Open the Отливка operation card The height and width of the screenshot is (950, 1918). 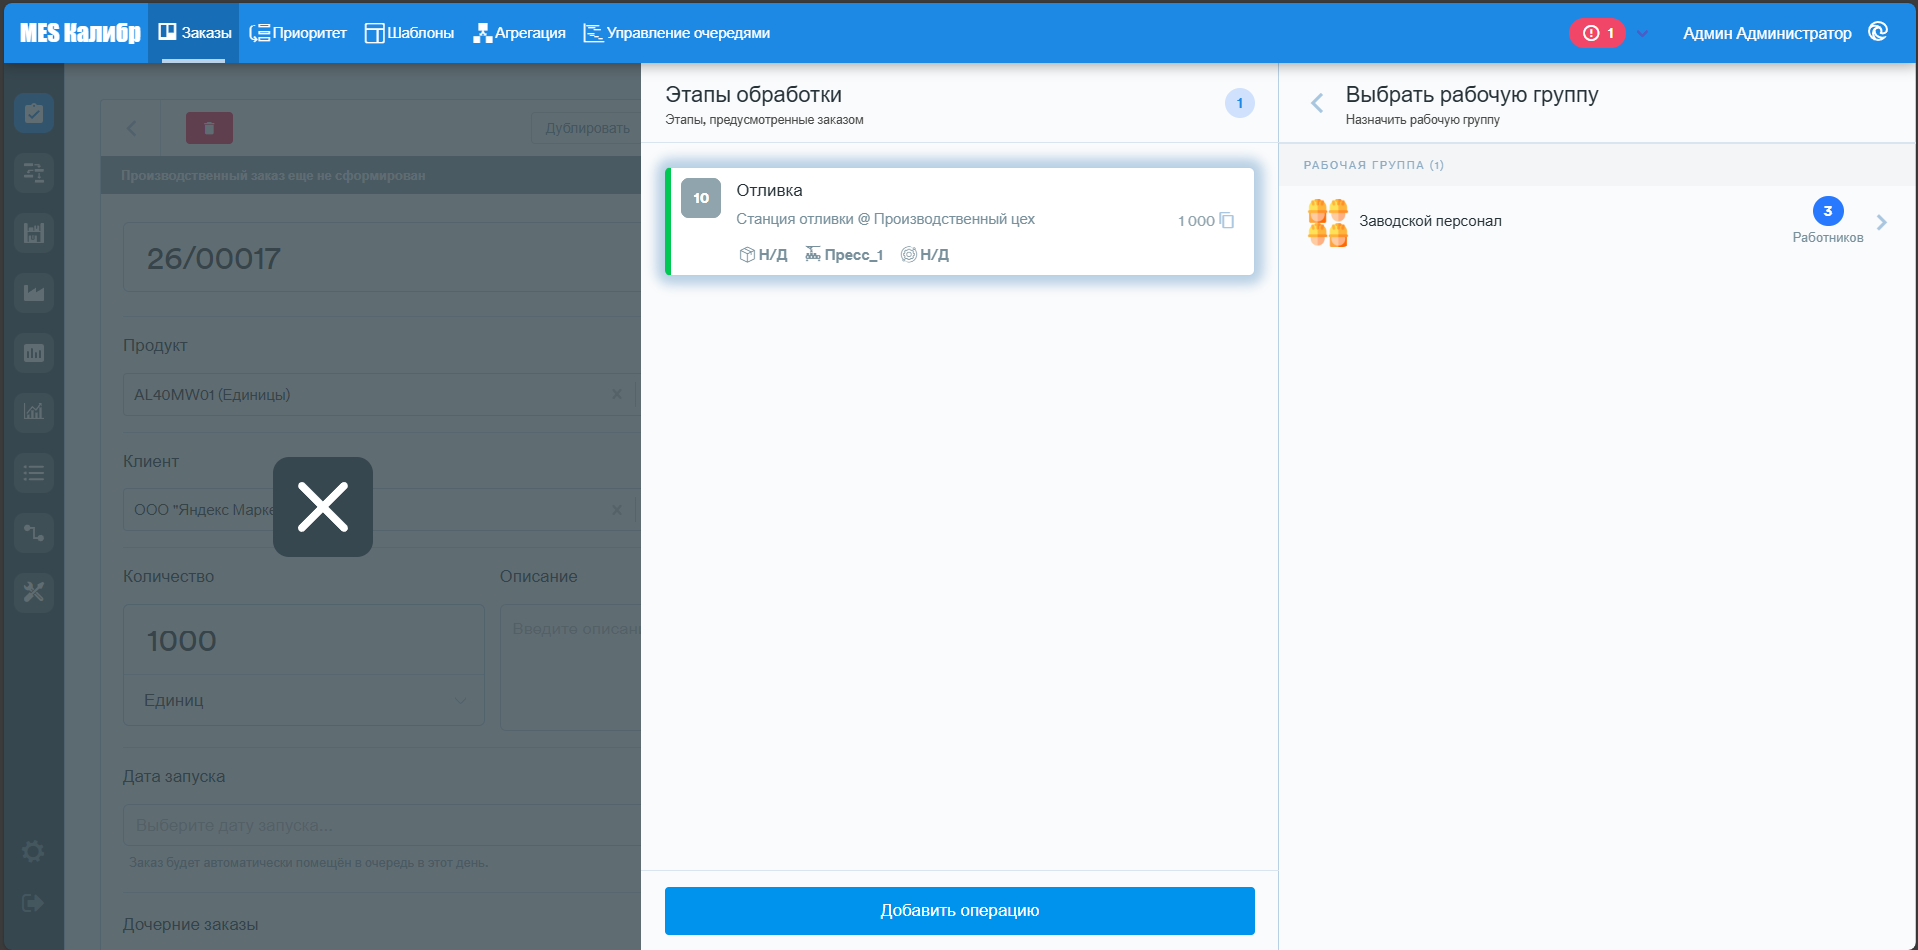pyautogui.click(x=960, y=222)
